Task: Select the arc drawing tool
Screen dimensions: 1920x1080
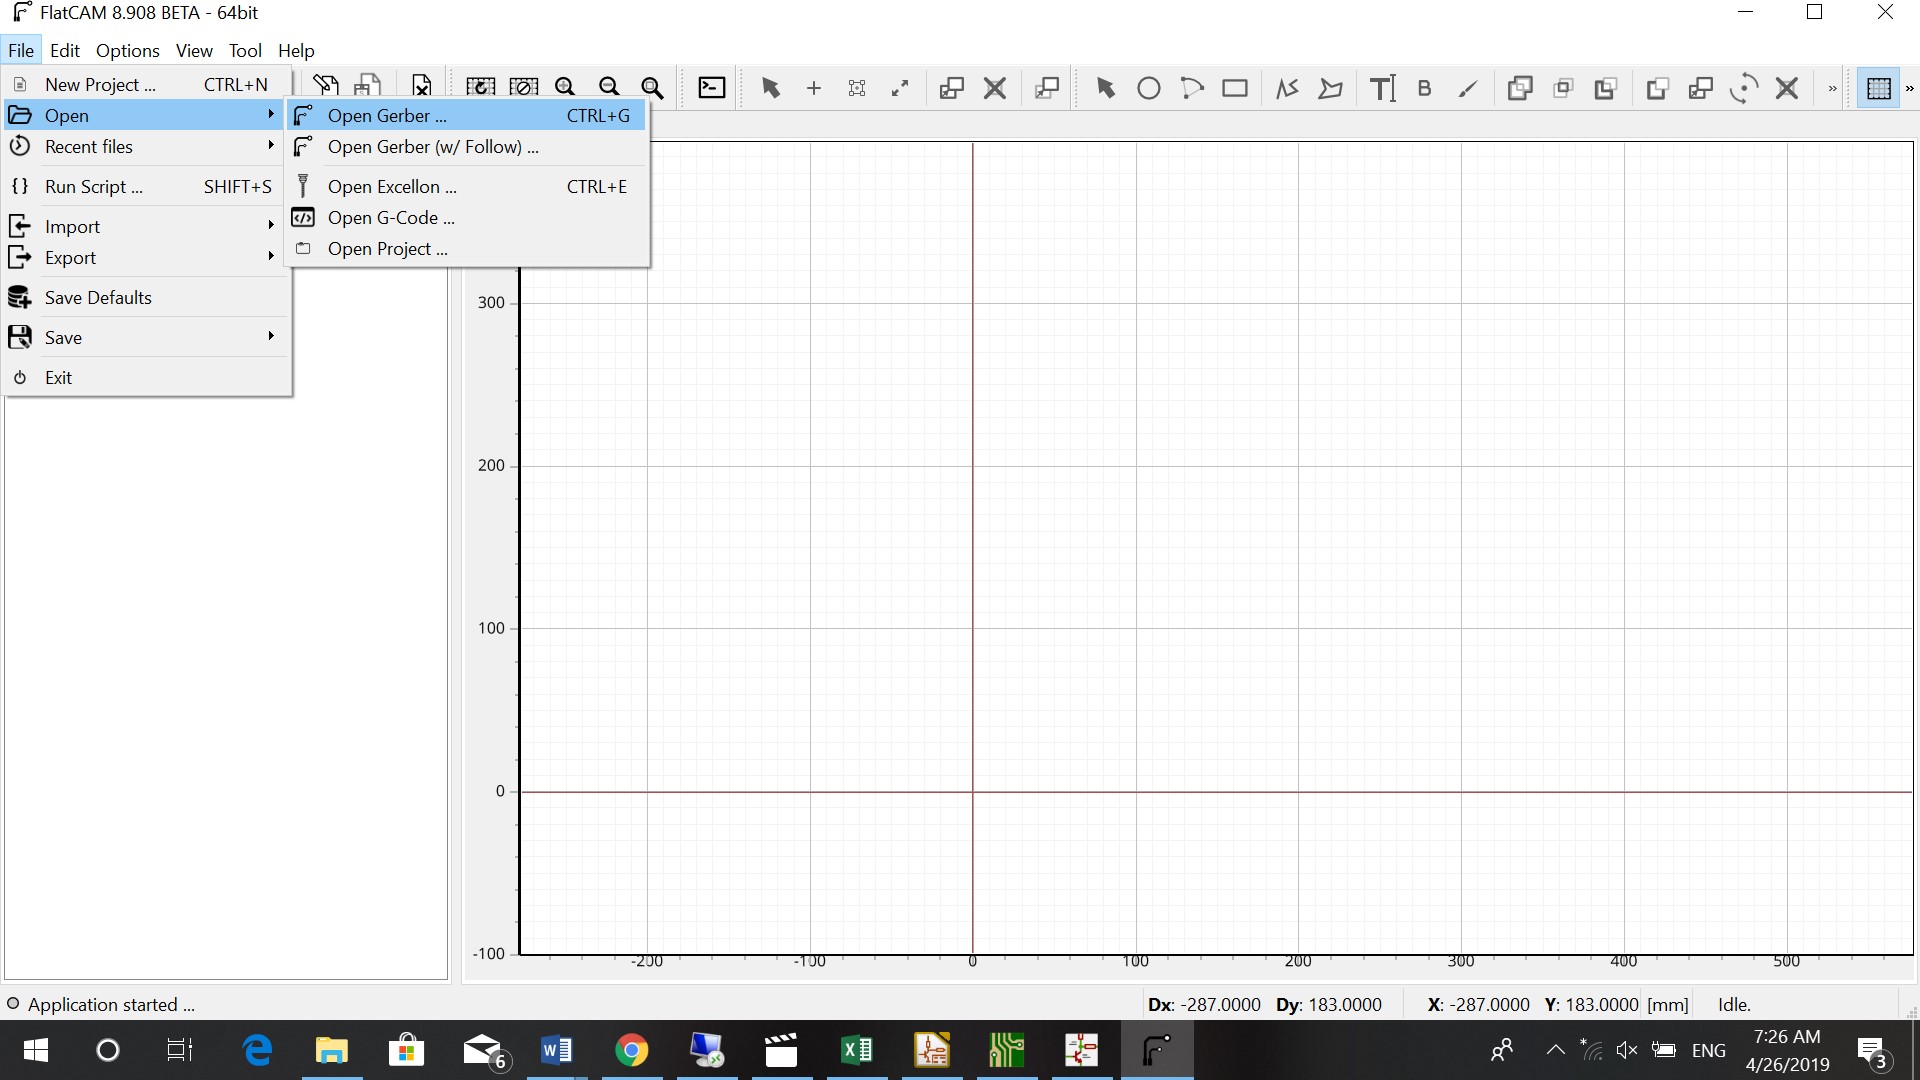Action: point(1192,88)
